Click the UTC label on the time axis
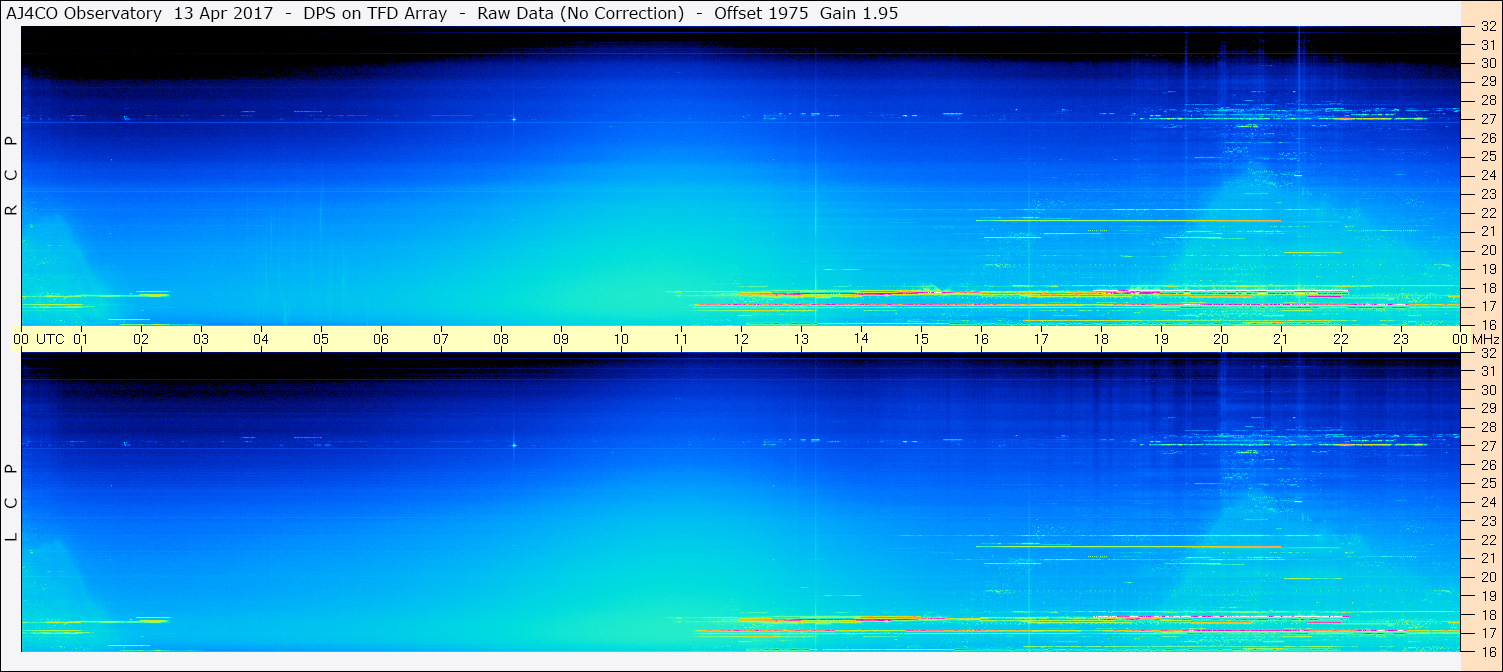The height and width of the screenshot is (672, 1503). point(50,339)
